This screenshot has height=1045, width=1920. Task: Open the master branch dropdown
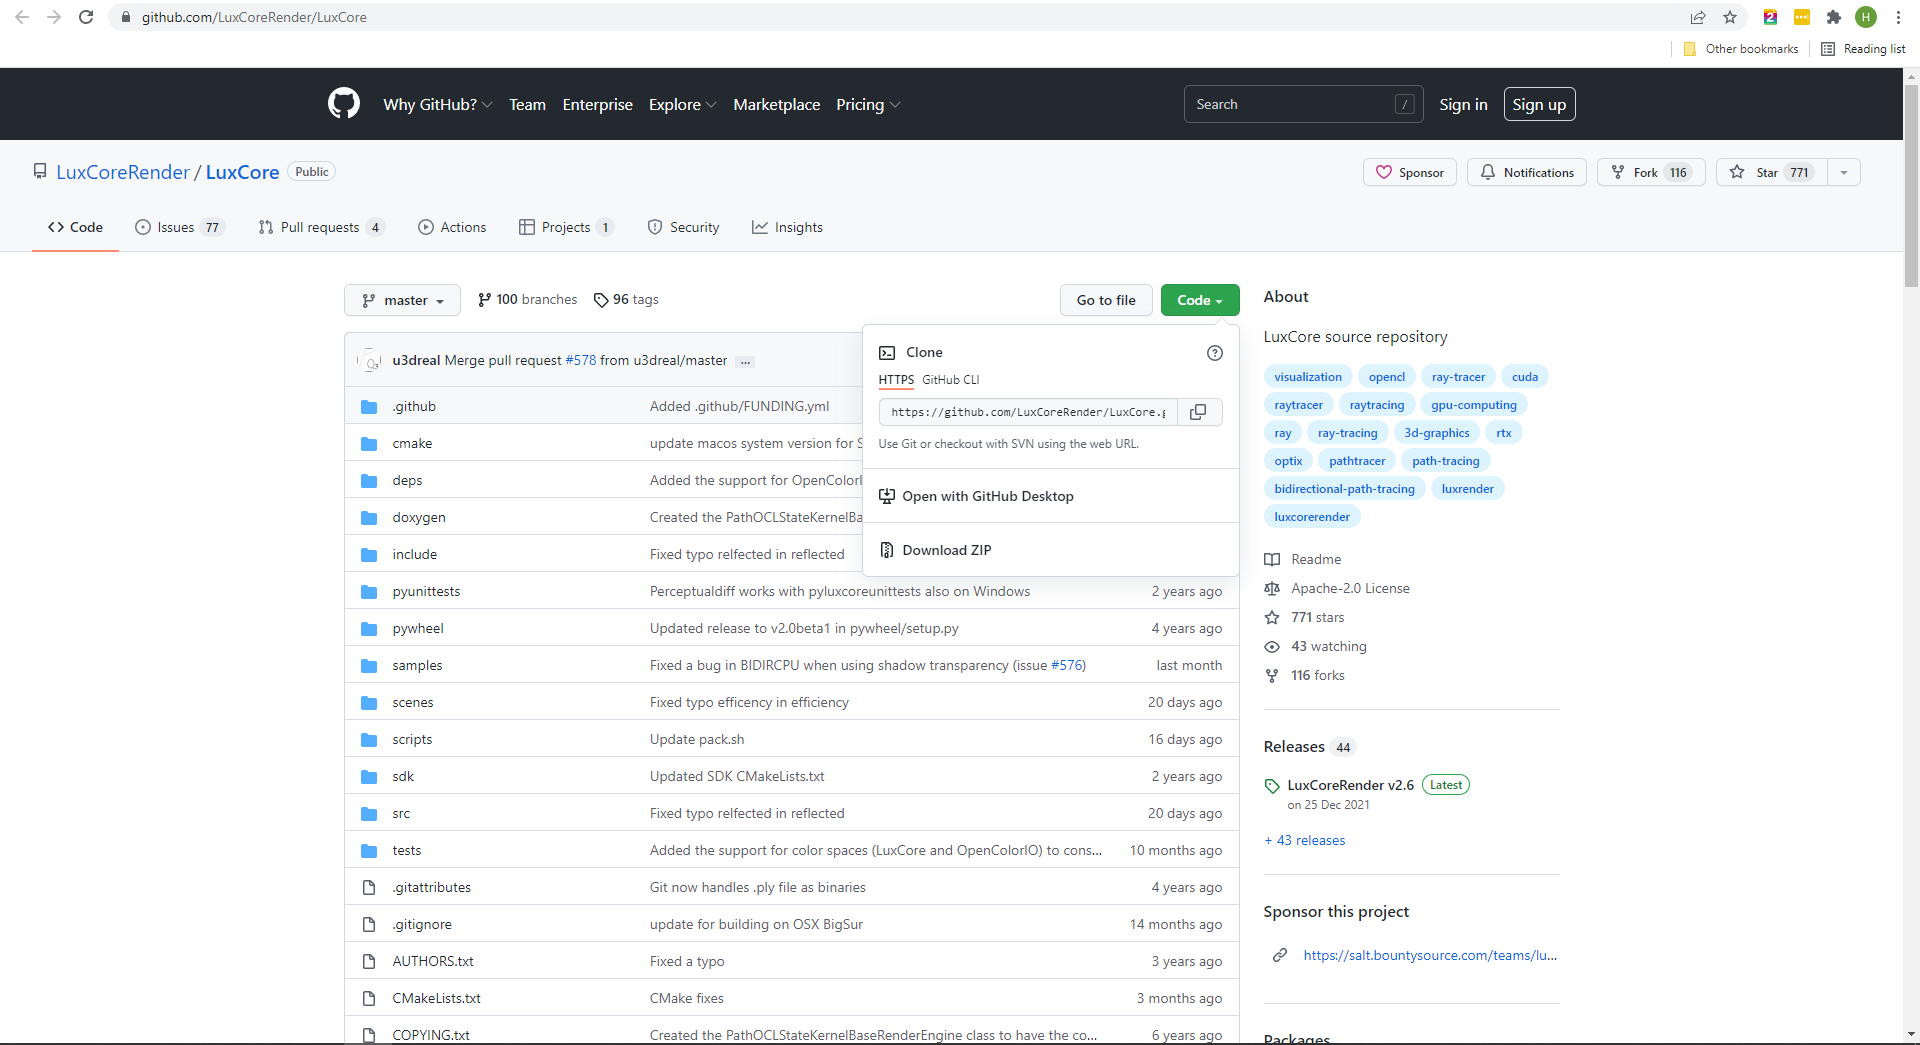coord(402,300)
